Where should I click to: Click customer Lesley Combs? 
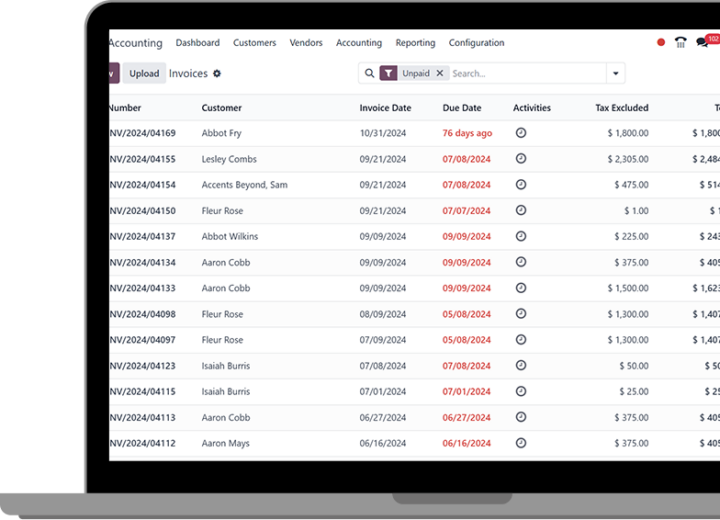tap(229, 159)
